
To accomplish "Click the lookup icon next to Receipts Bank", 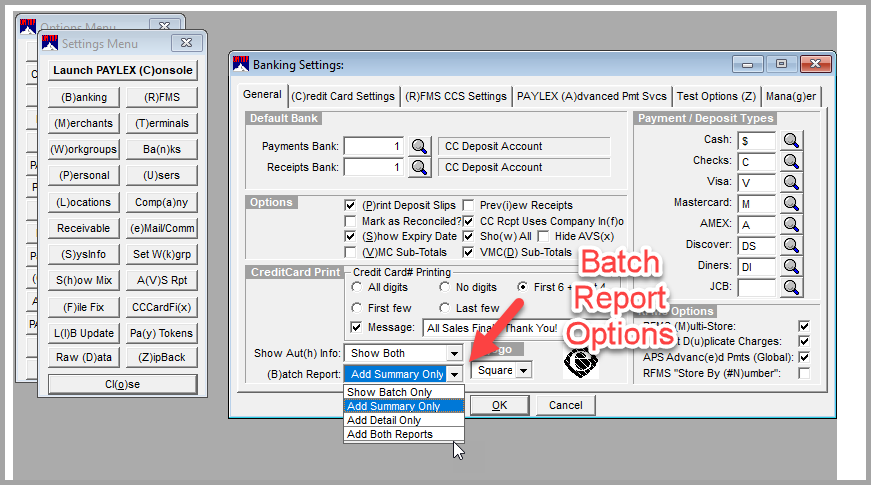I will (418, 167).
